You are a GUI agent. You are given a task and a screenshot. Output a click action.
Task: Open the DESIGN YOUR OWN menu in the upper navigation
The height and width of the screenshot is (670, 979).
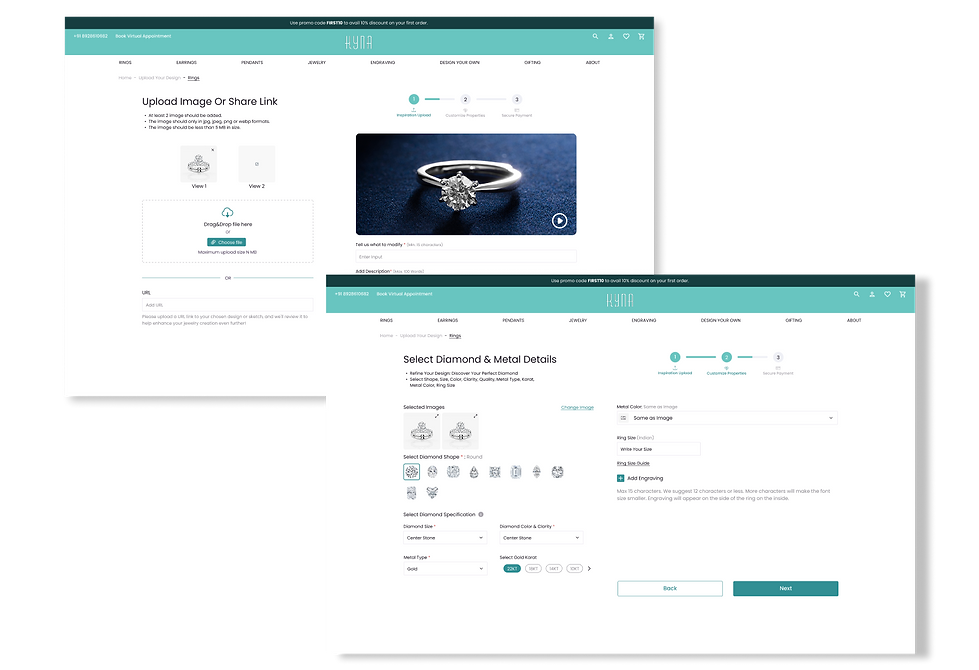coord(460,62)
